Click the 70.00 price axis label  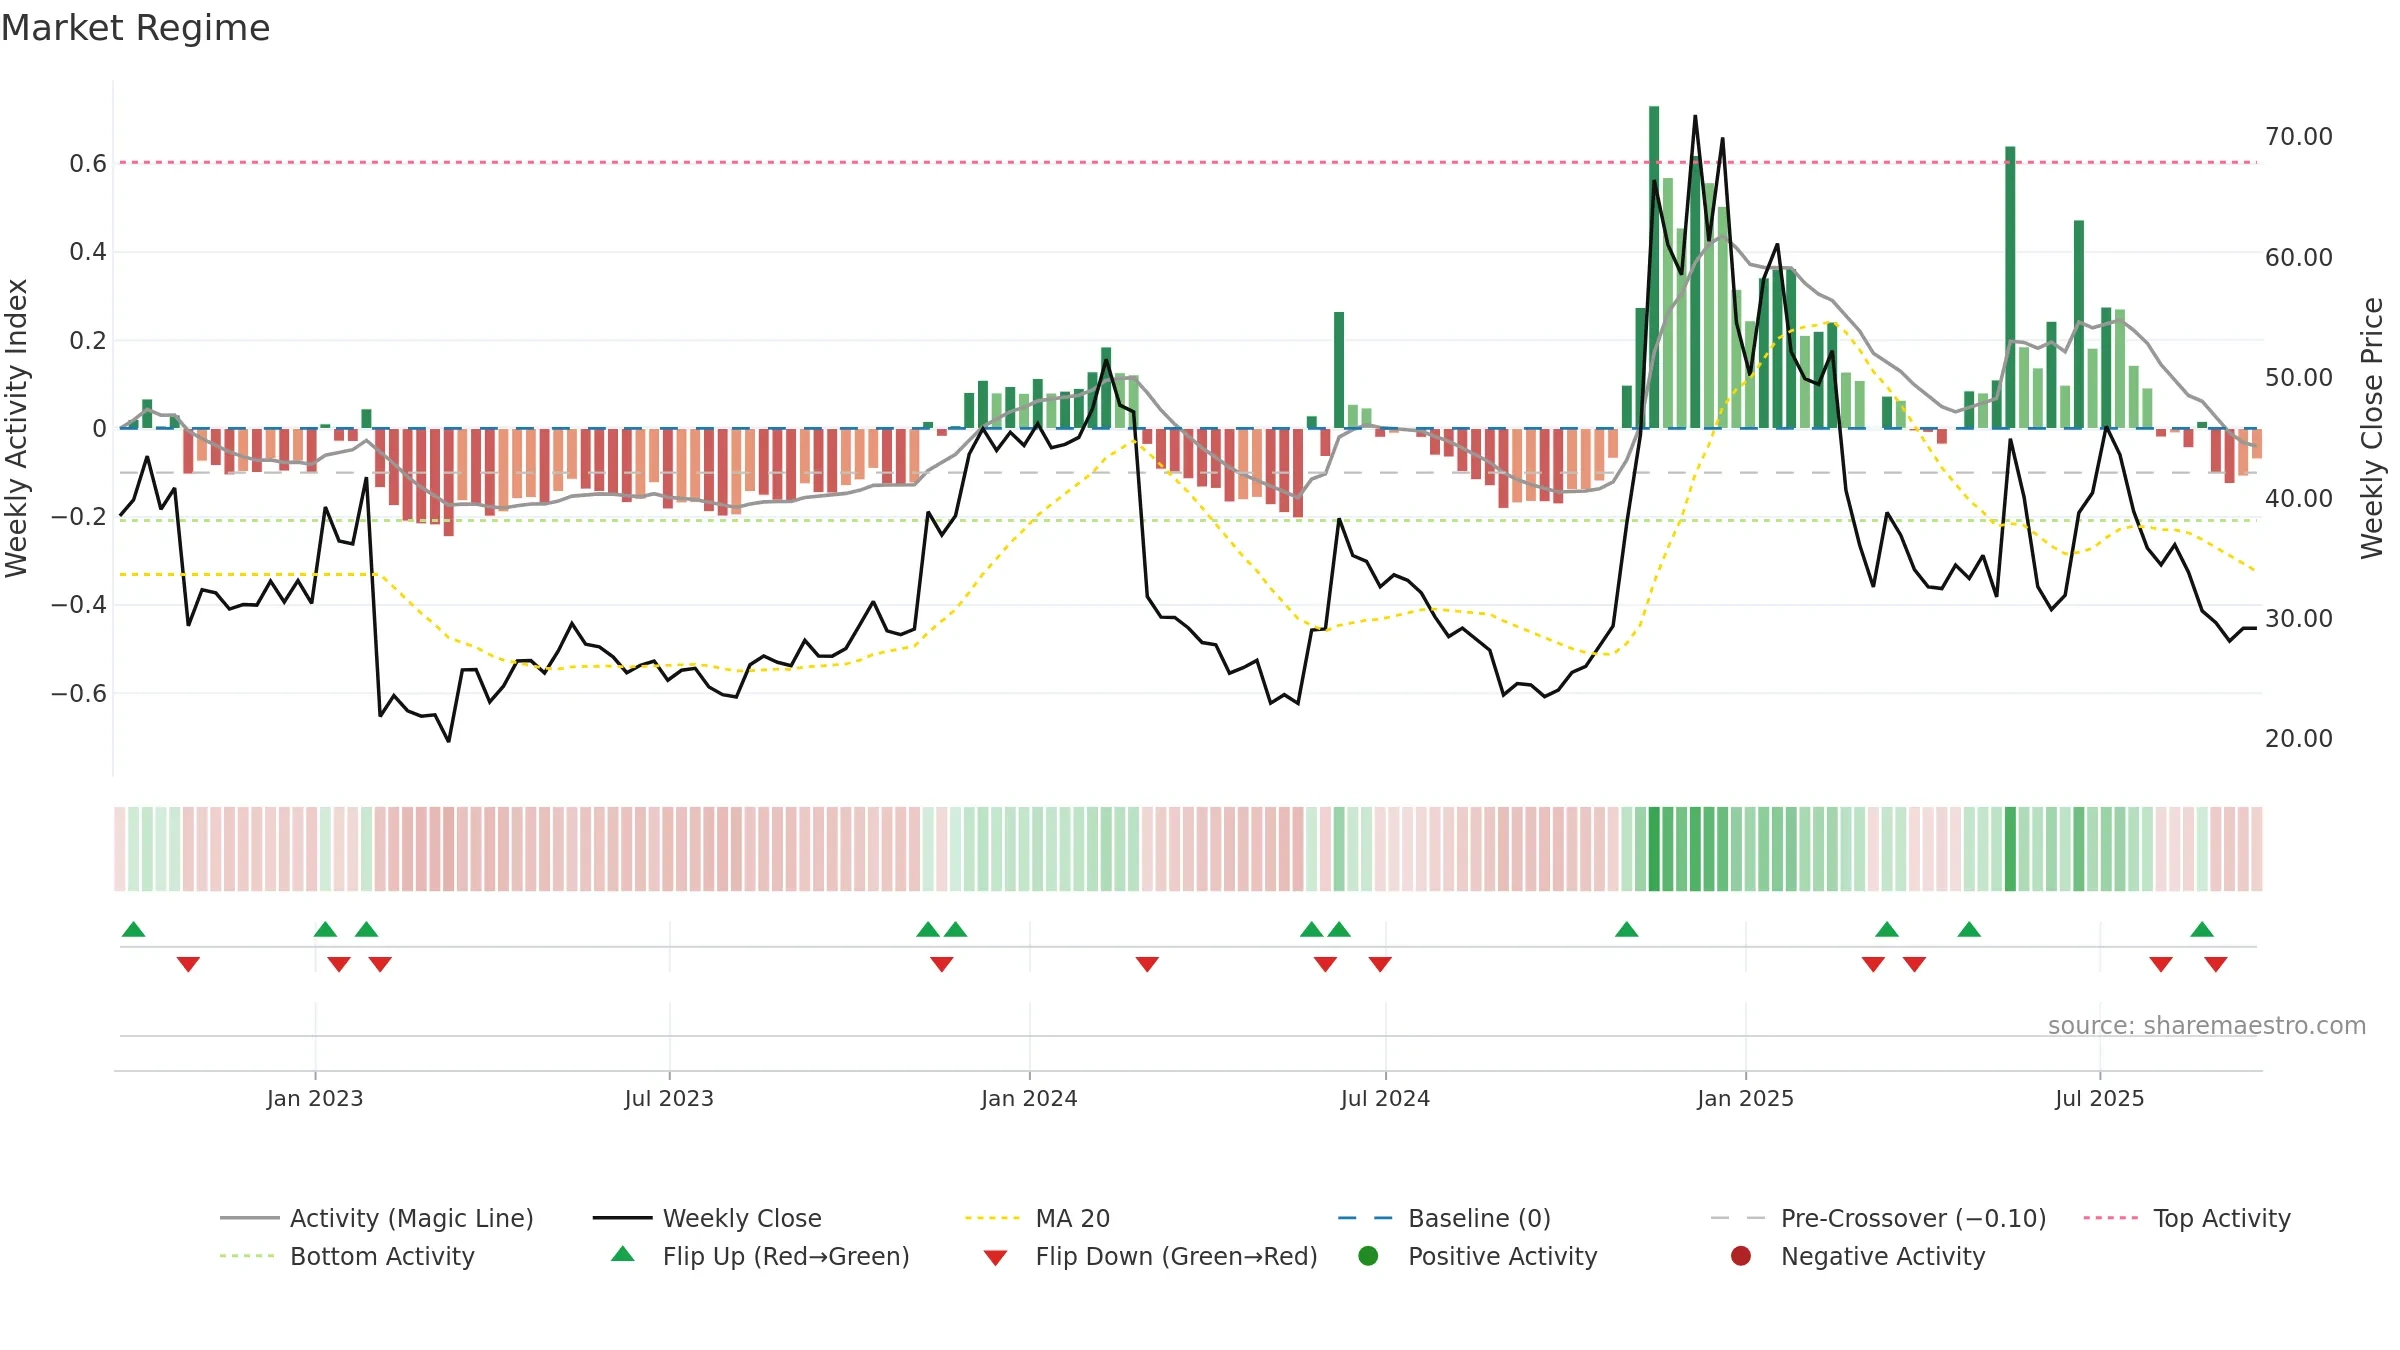pyautogui.click(x=2299, y=136)
